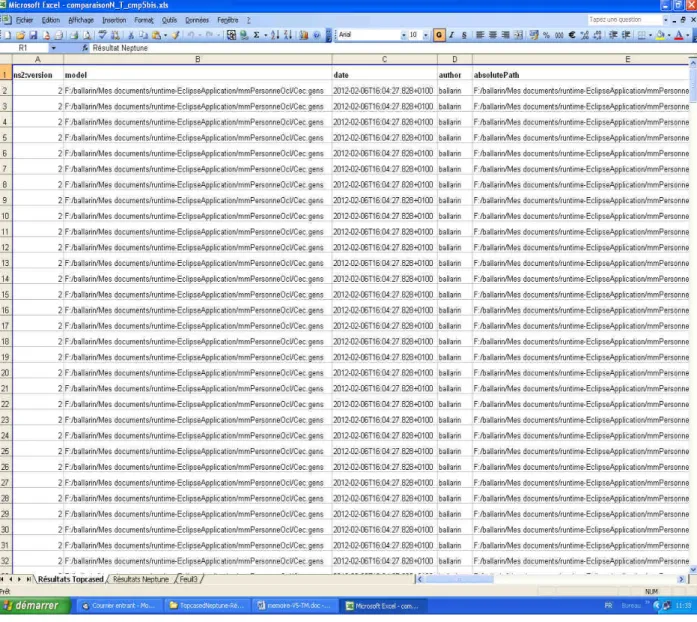Screen dimensions: 697x622
Task: Save the workbook with the floppy disk icon
Action: tap(33, 35)
